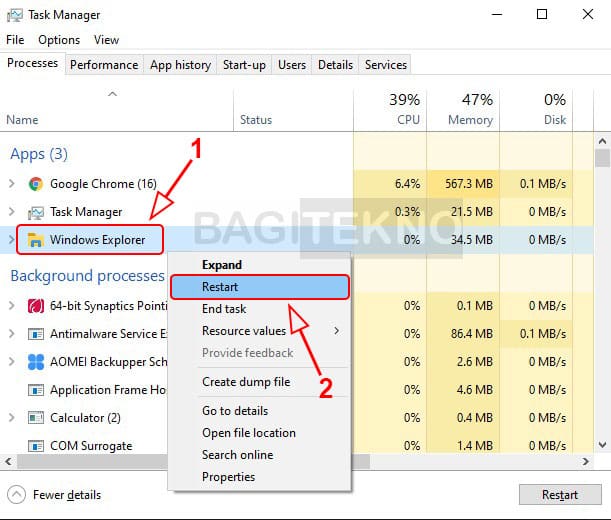Click the Synaptics Pointing process icon
This screenshot has height=520, width=611.
coord(36,306)
